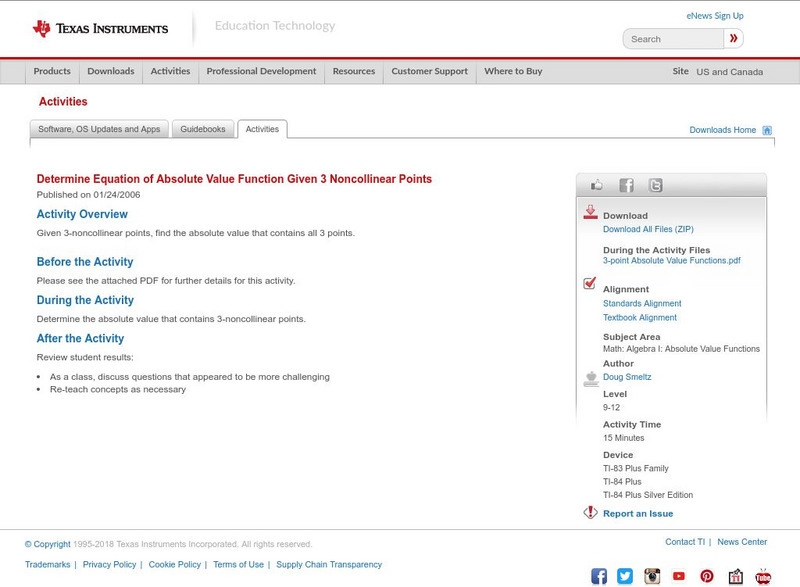Share activity via the gray Twitter icon
The width and height of the screenshot is (800, 587).
click(656, 185)
